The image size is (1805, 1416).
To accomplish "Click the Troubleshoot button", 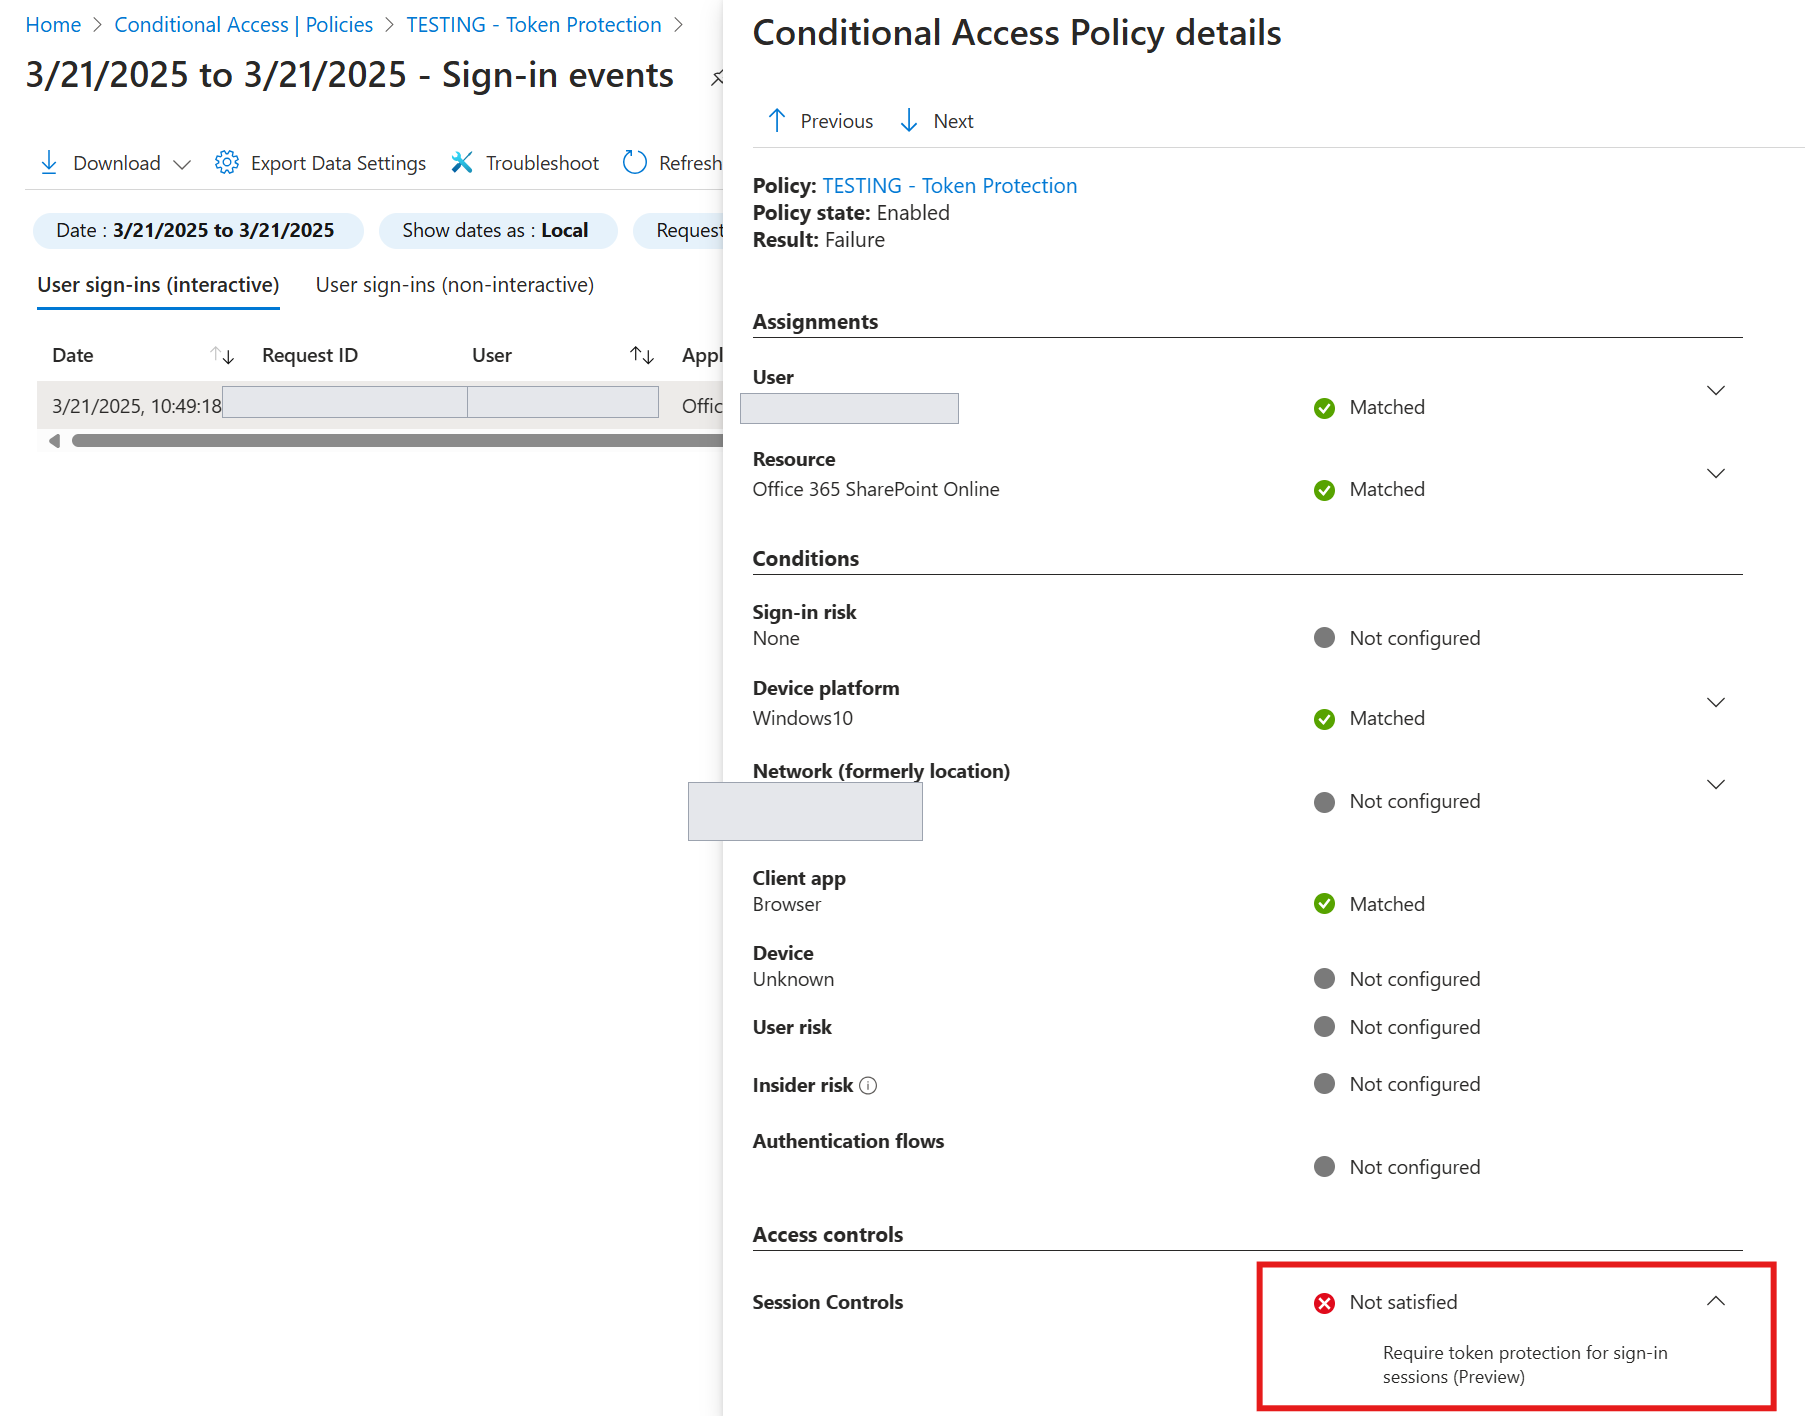I will click(x=524, y=163).
